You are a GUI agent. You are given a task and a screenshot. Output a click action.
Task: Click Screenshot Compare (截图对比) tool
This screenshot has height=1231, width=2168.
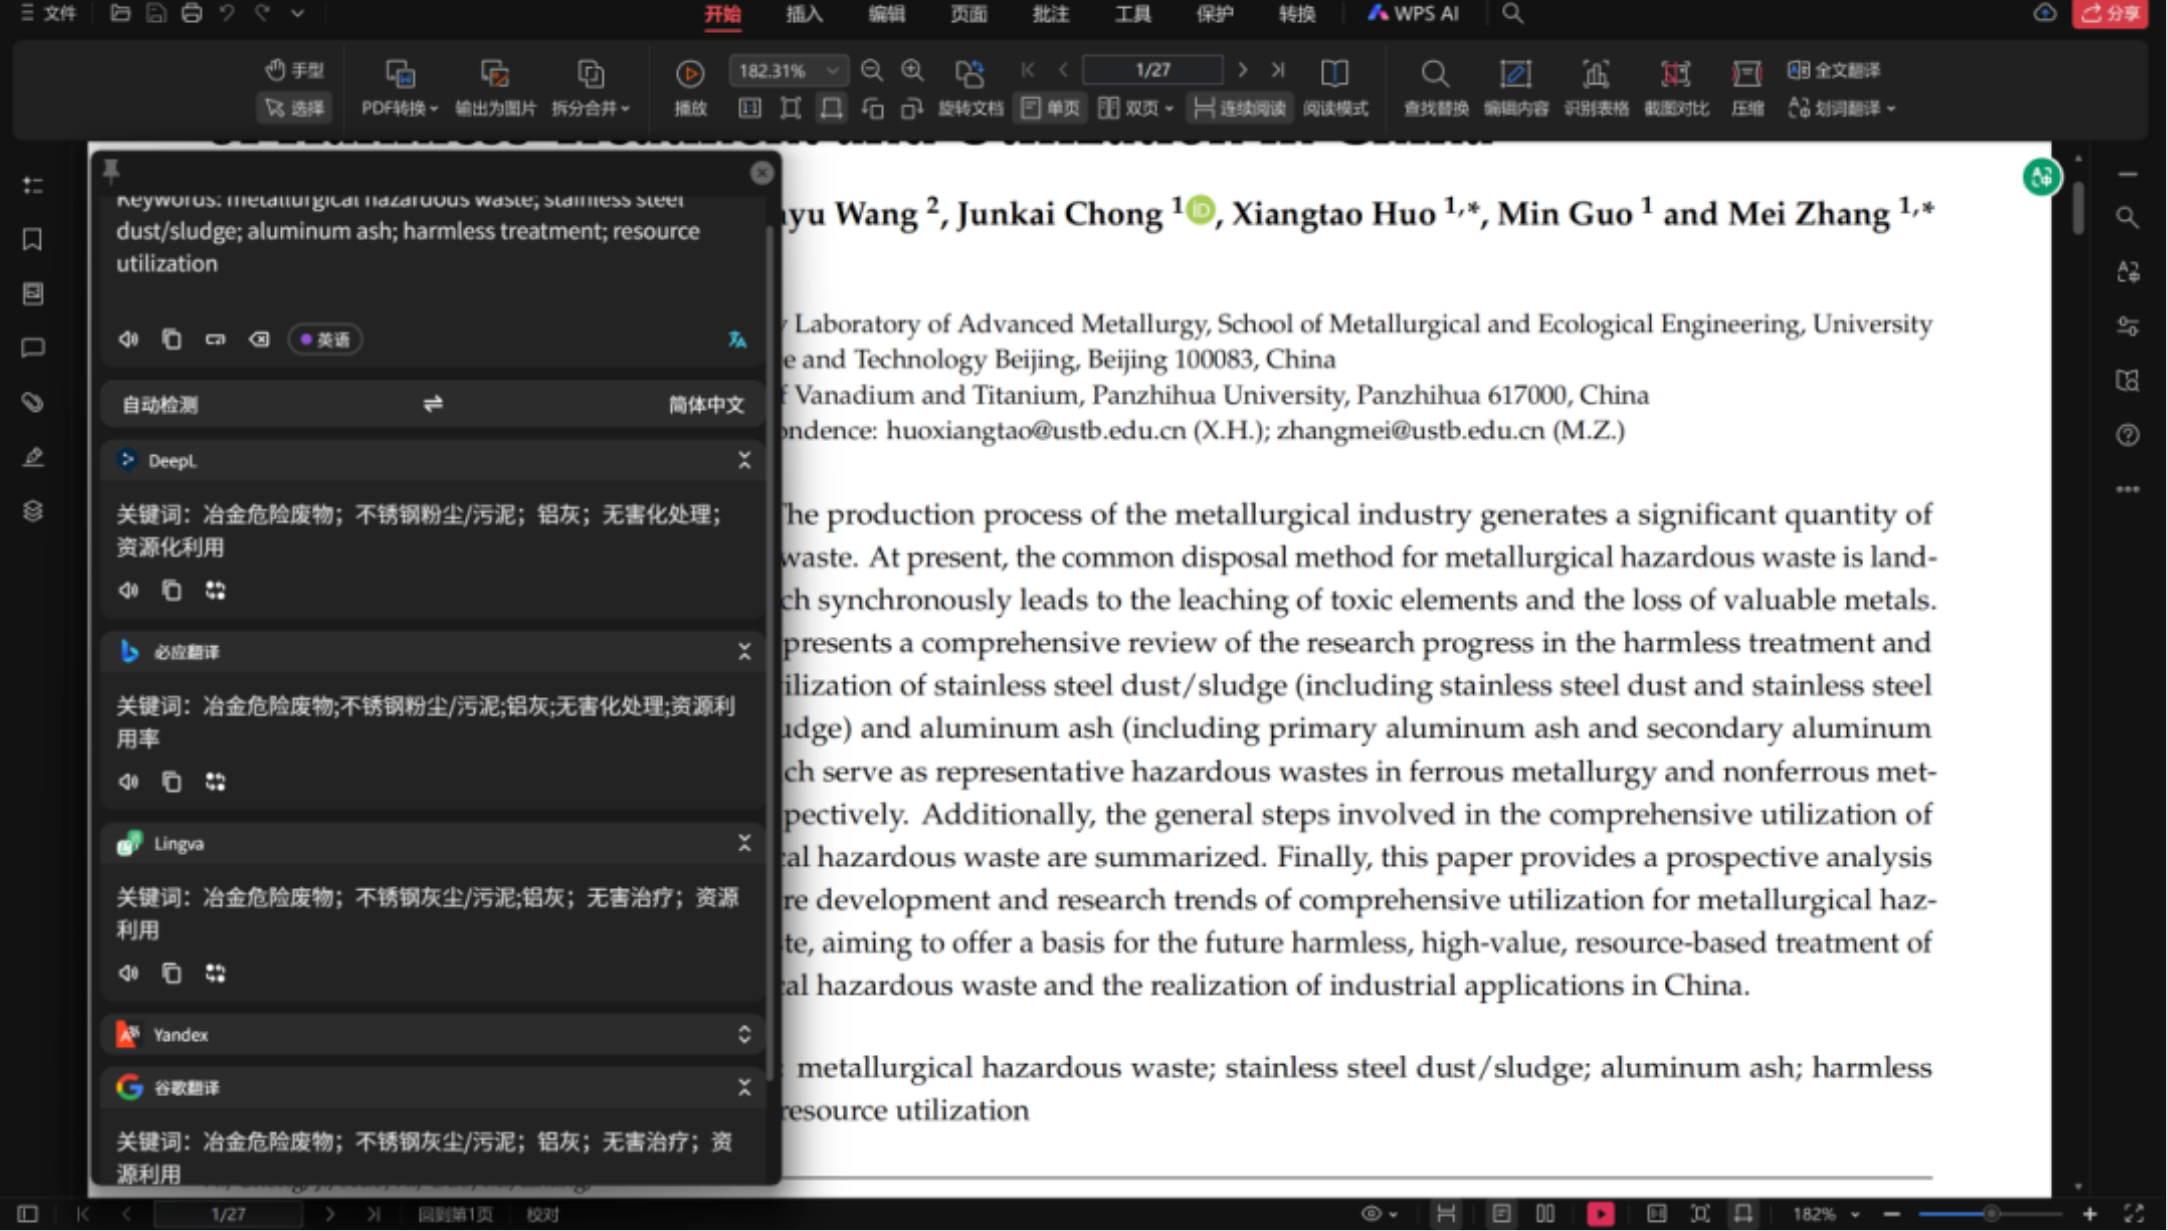click(1676, 88)
